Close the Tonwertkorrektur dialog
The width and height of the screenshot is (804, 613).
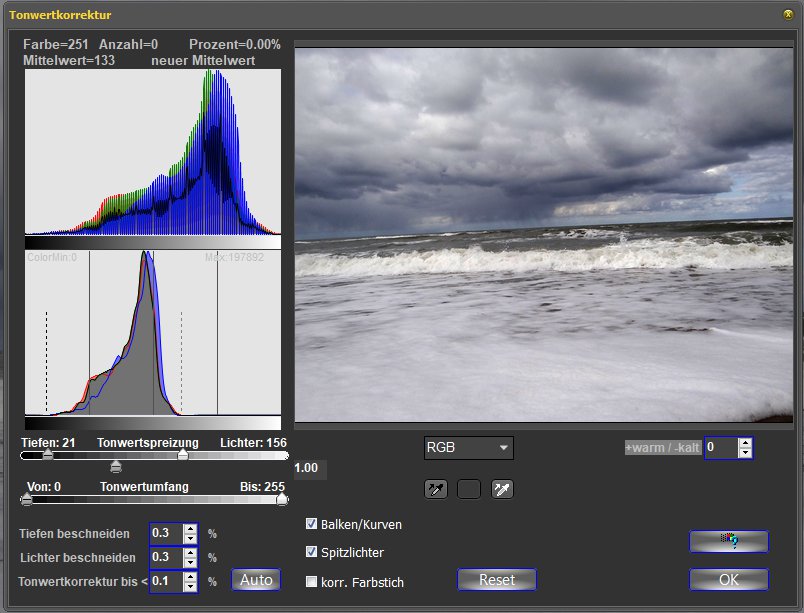coord(789,16)
